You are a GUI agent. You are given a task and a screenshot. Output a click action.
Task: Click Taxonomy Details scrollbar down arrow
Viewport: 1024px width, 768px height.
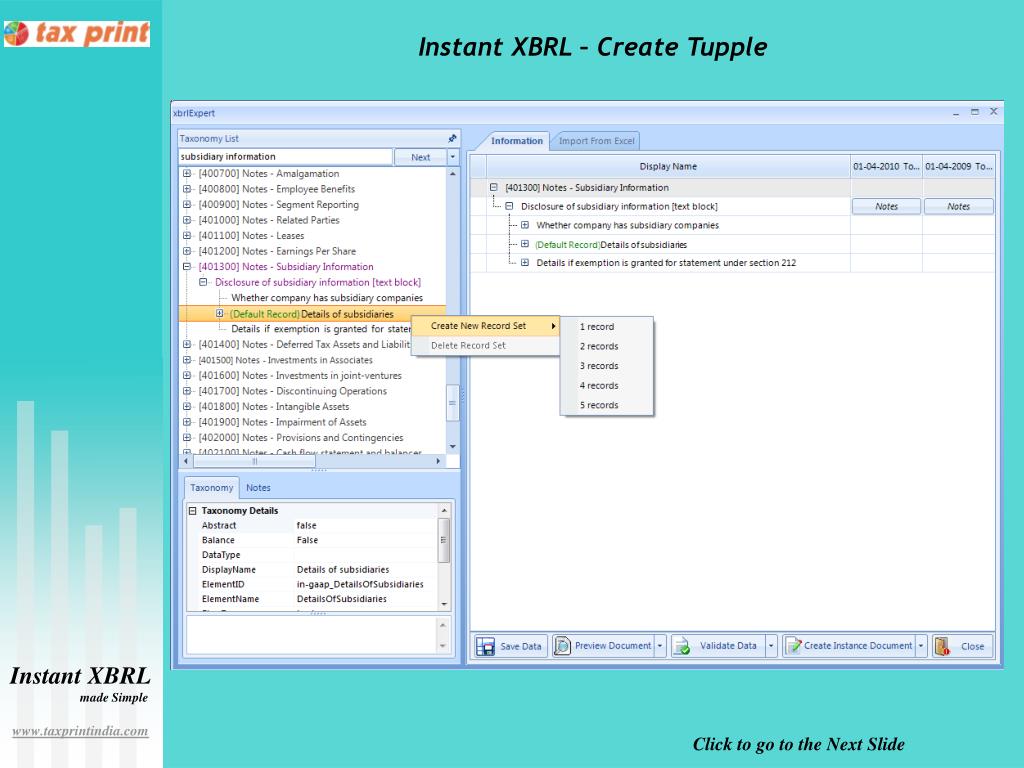[x=444, y=604]
